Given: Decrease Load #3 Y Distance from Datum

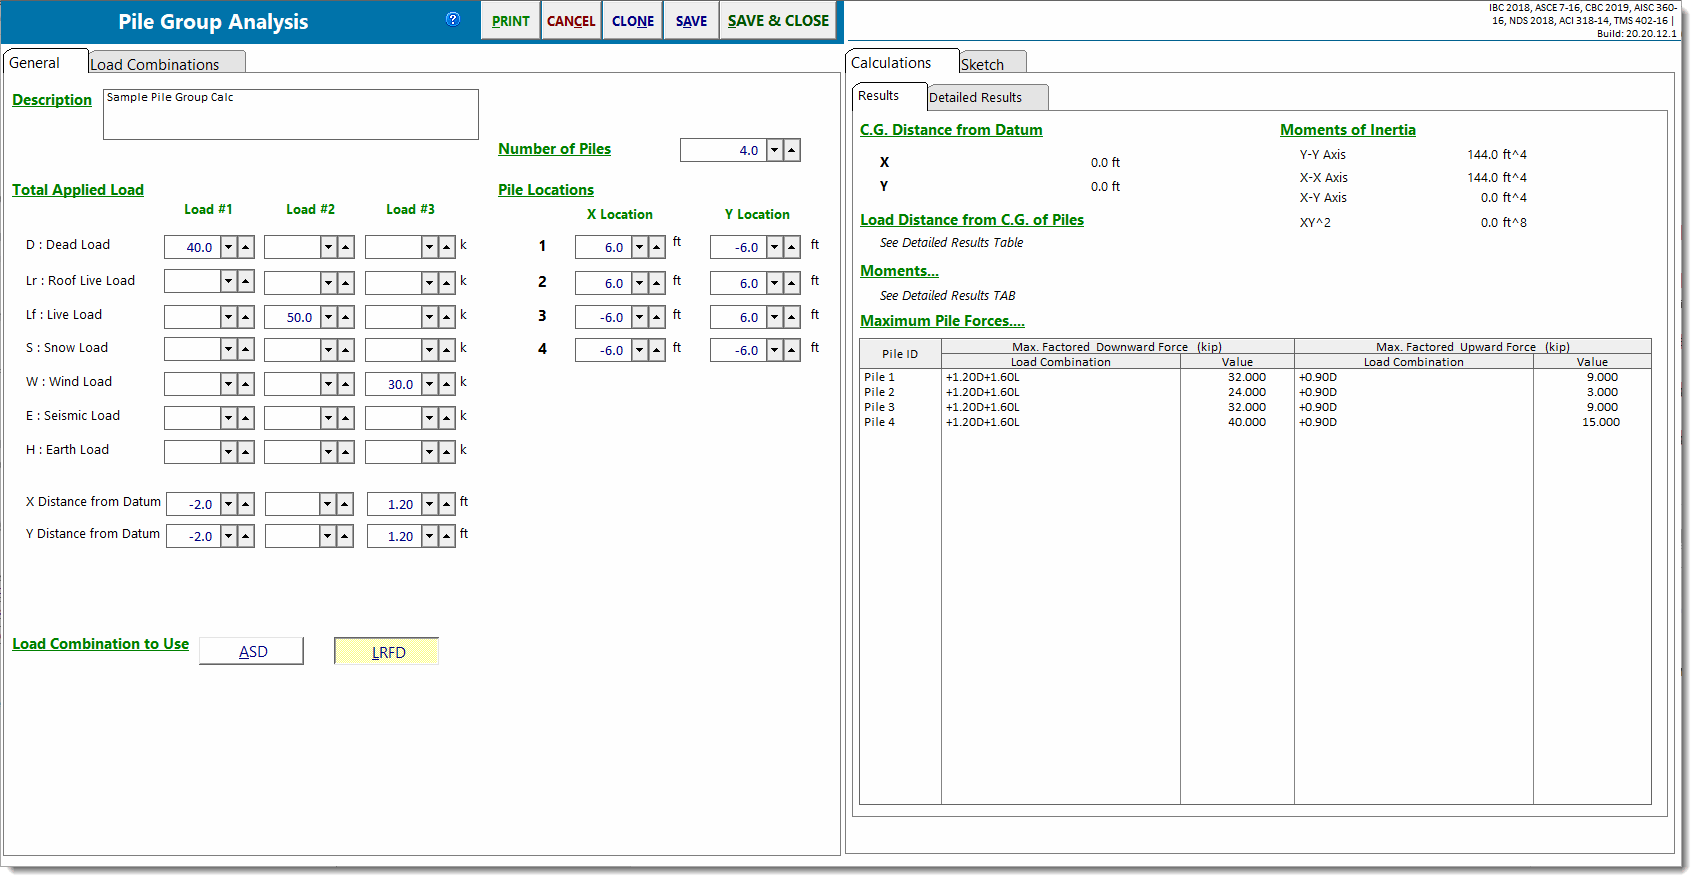Looking at the screenshot, I should coord(429,536).
